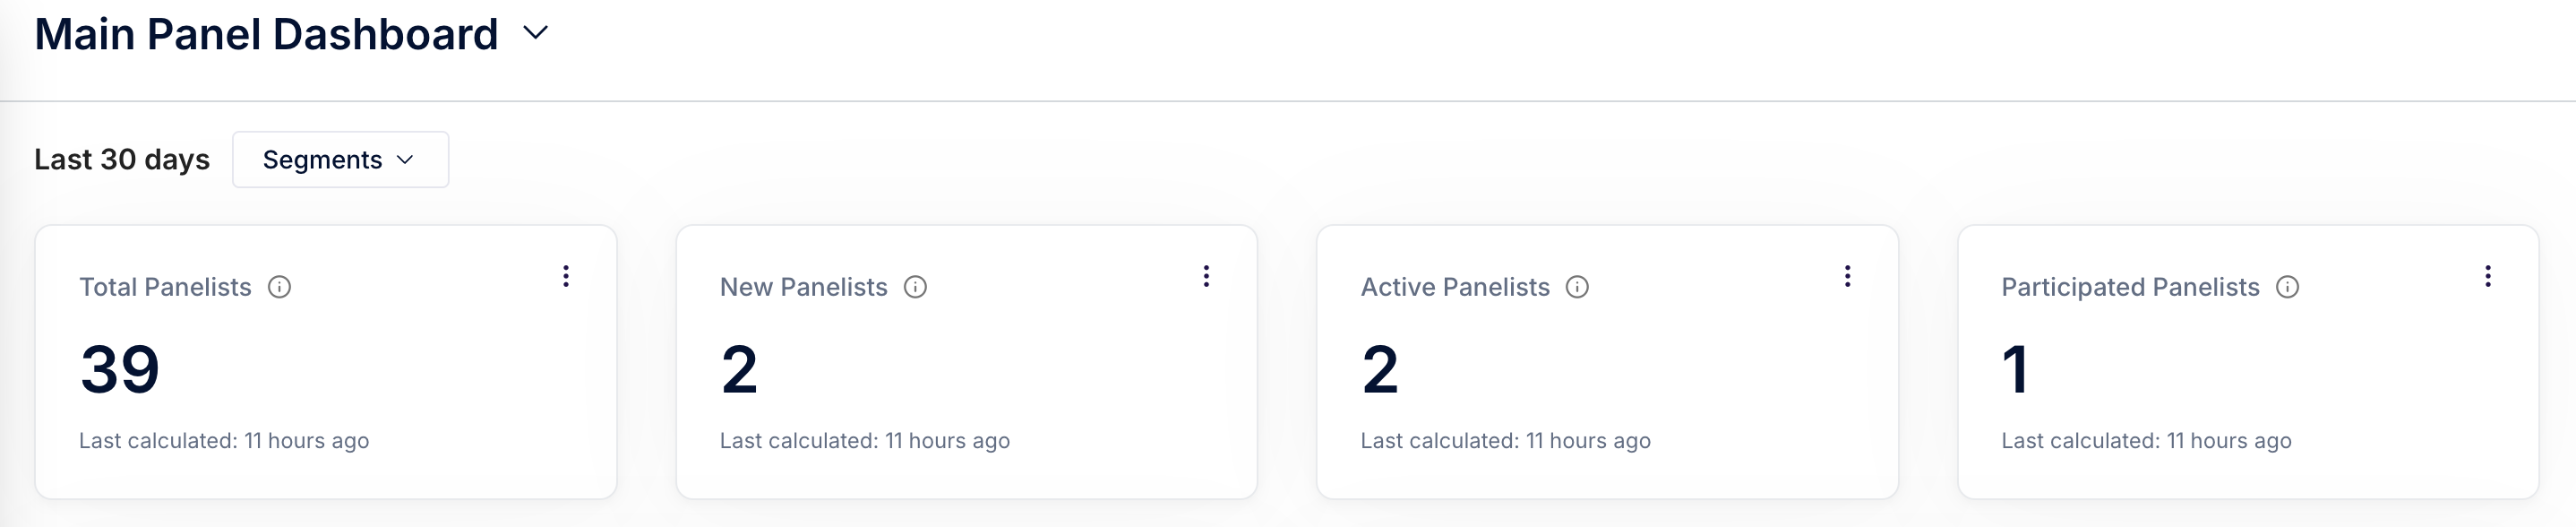
Task: Expand the Main Panel Dashboard chevron
Action: (536, 33)
